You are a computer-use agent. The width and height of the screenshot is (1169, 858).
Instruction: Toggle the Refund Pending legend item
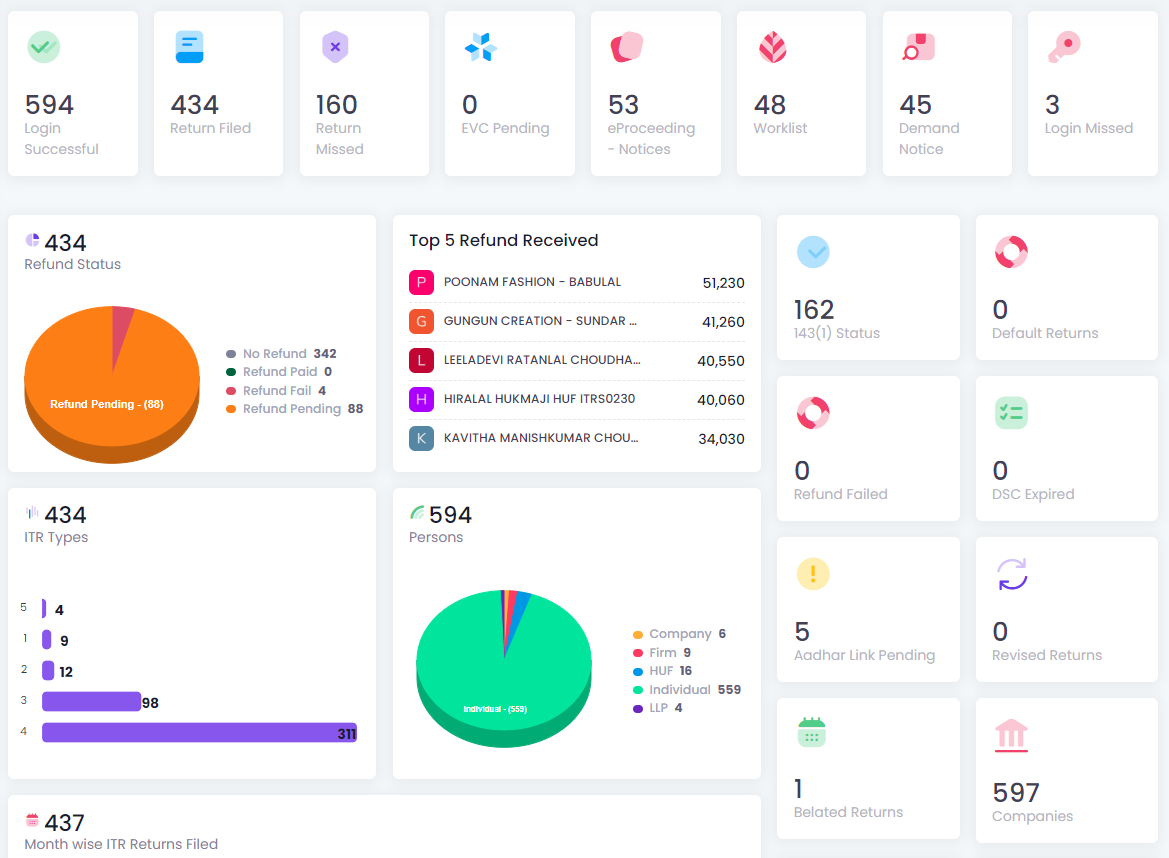(x=294, y=409)
